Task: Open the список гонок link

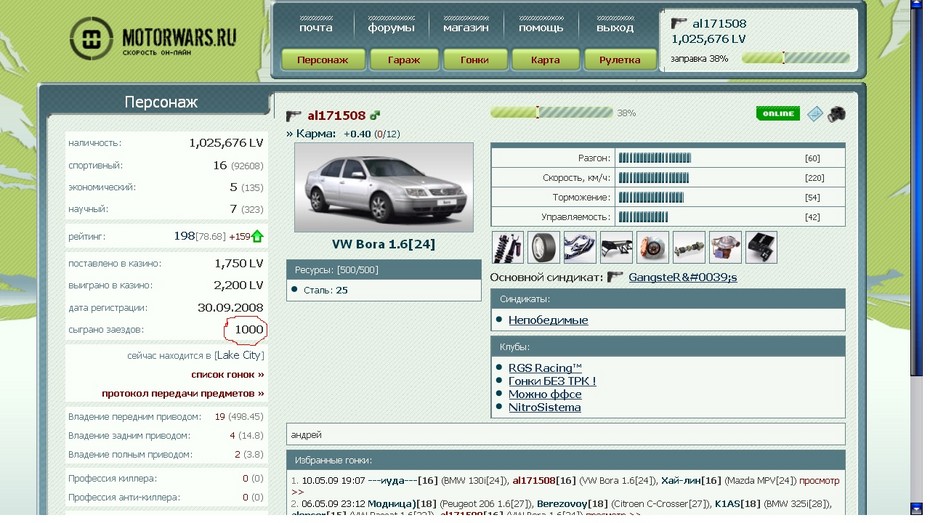Action: click(x=227, y=375)
